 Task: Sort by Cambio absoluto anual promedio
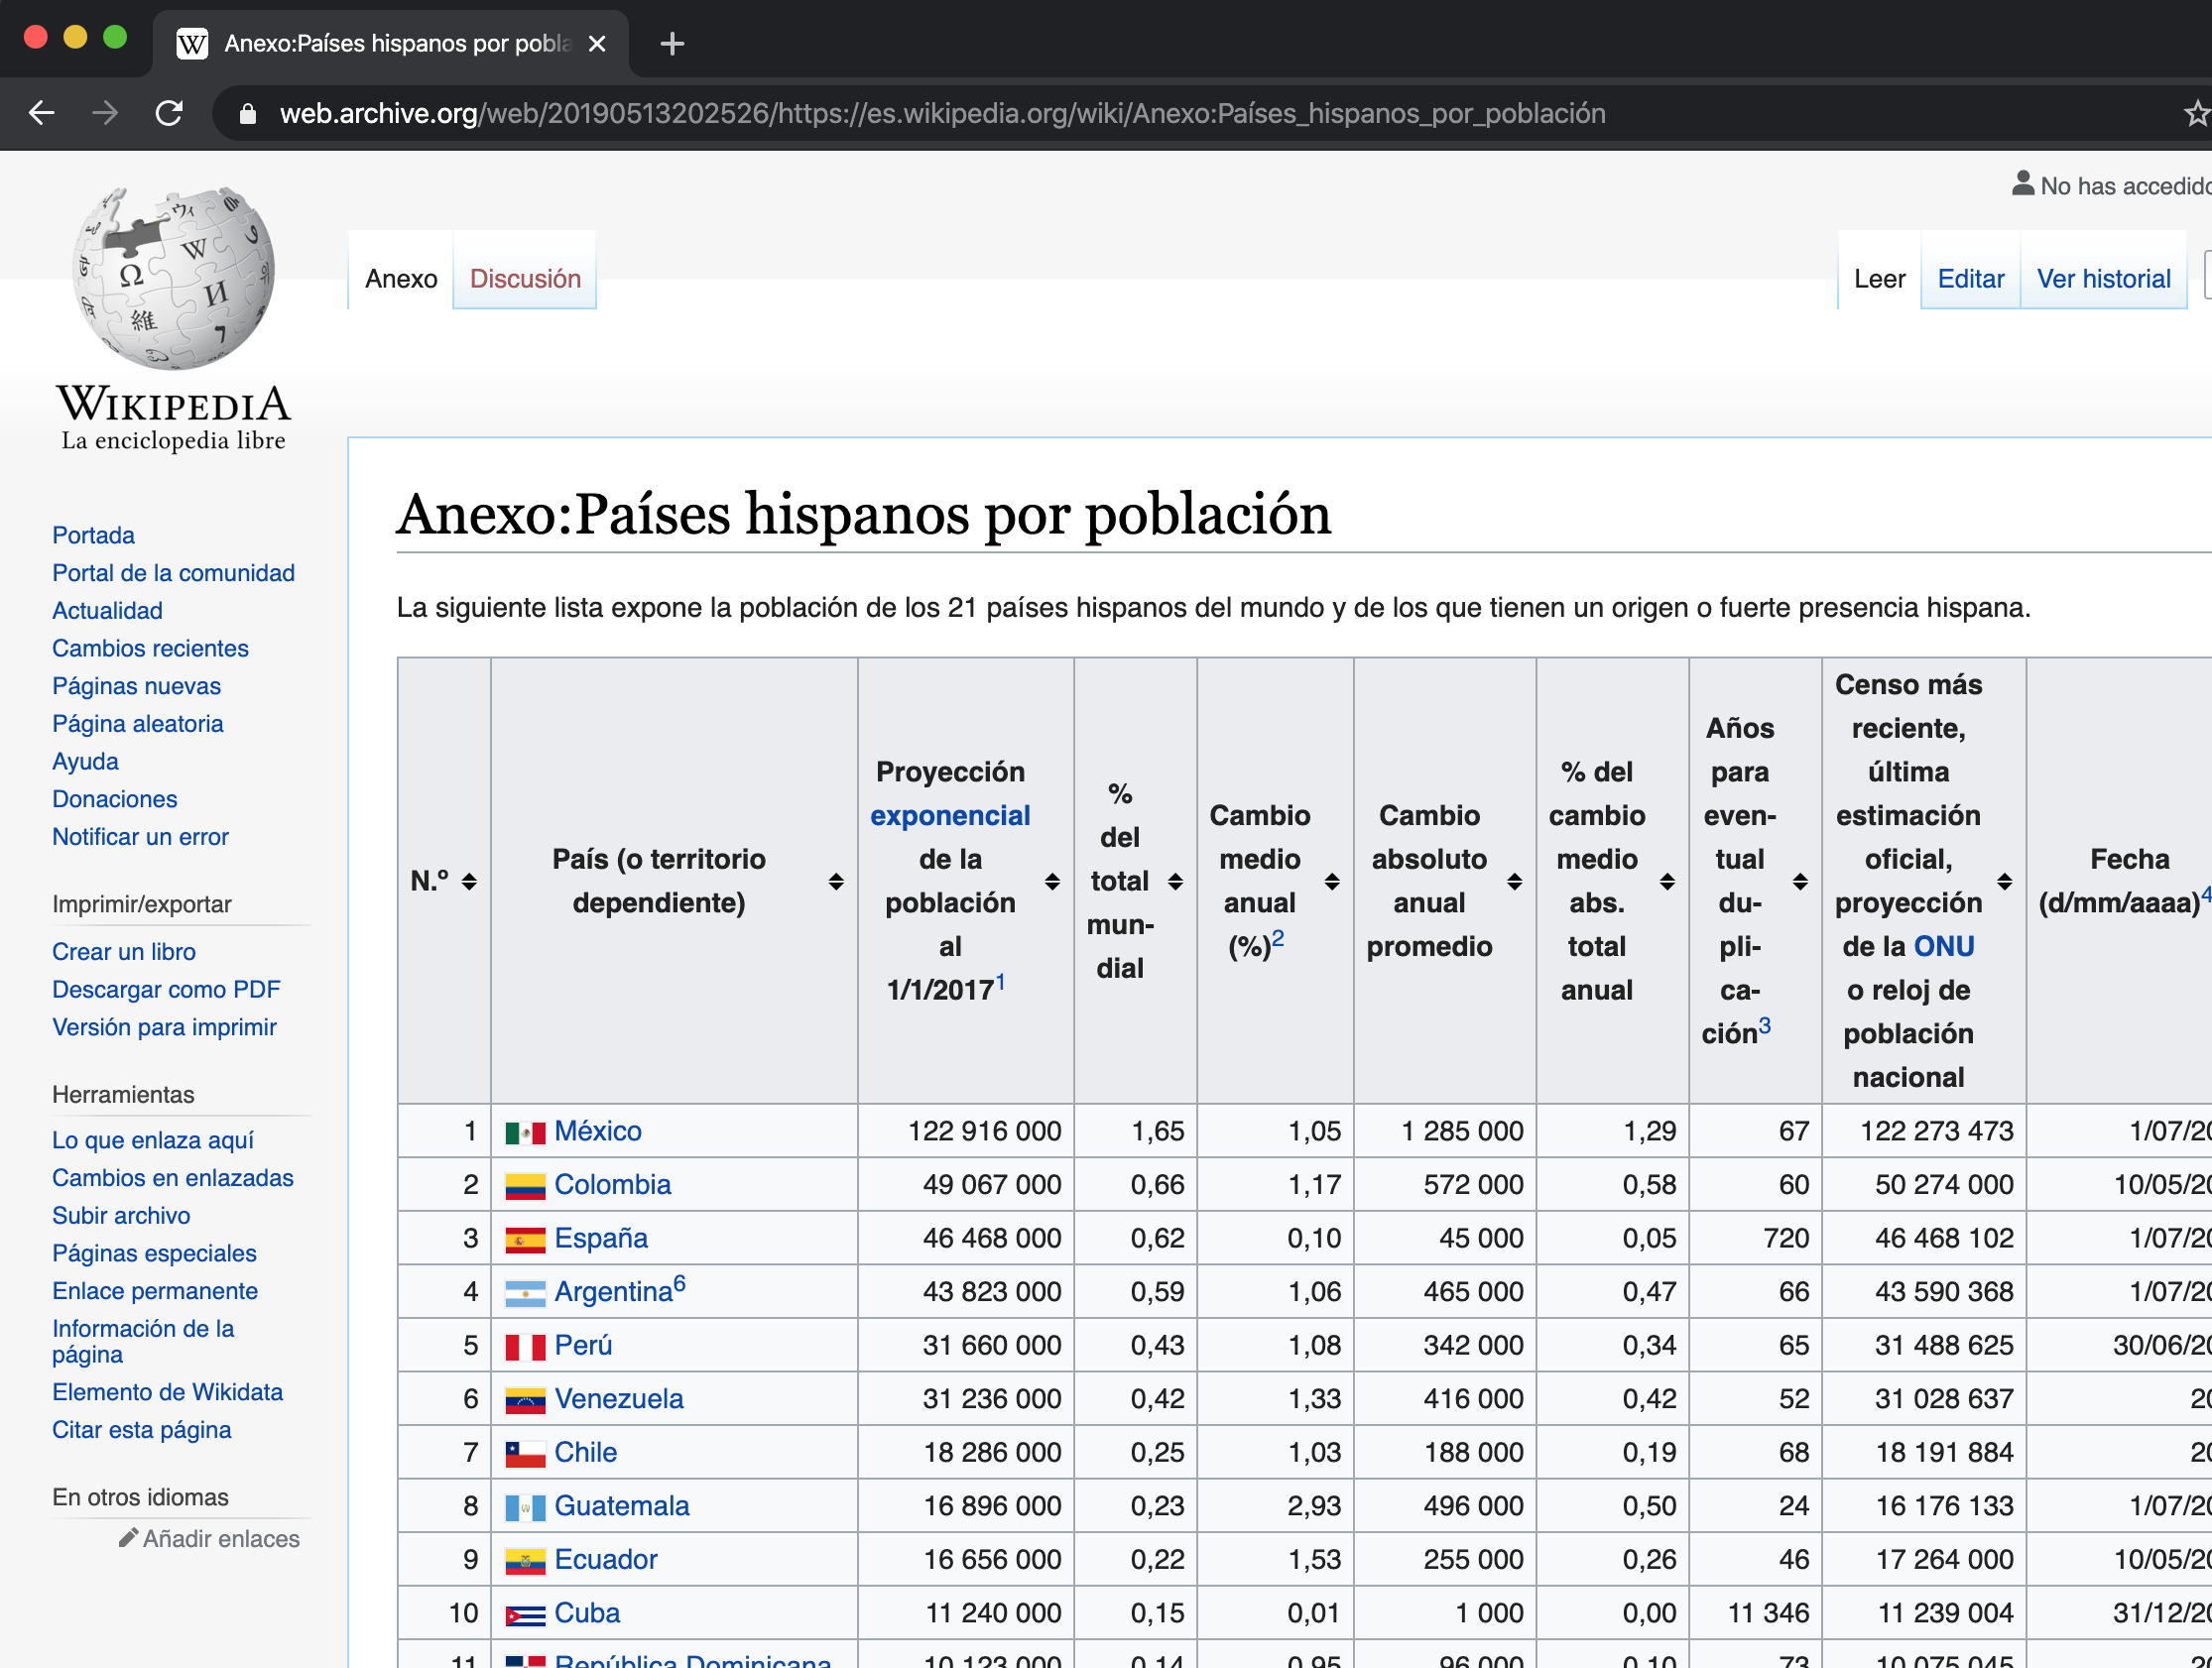coord(1515,881)
